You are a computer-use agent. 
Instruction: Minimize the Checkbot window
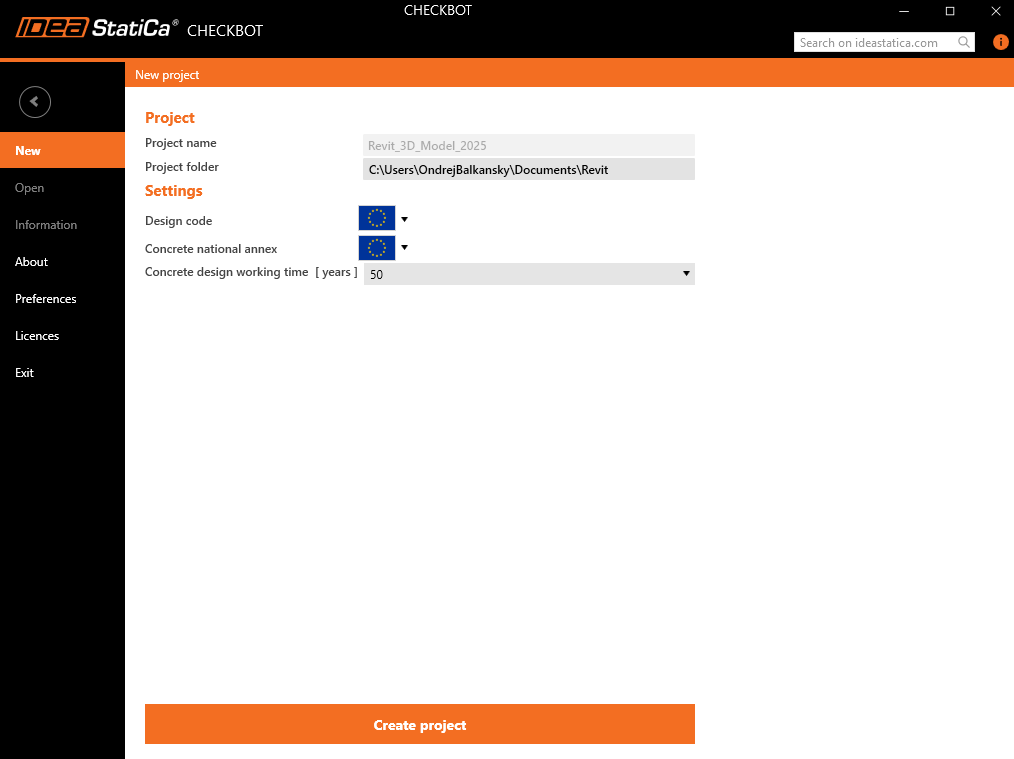click(x=904, y=11)
